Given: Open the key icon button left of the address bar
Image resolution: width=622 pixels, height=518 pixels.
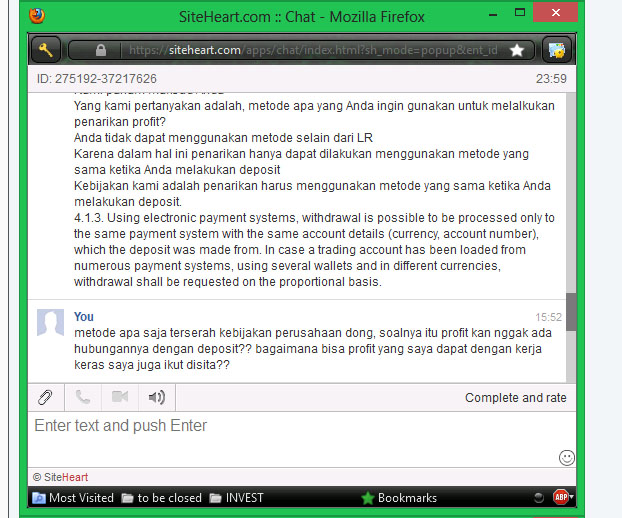Looking at the screenshot, I should pos(46,50).
